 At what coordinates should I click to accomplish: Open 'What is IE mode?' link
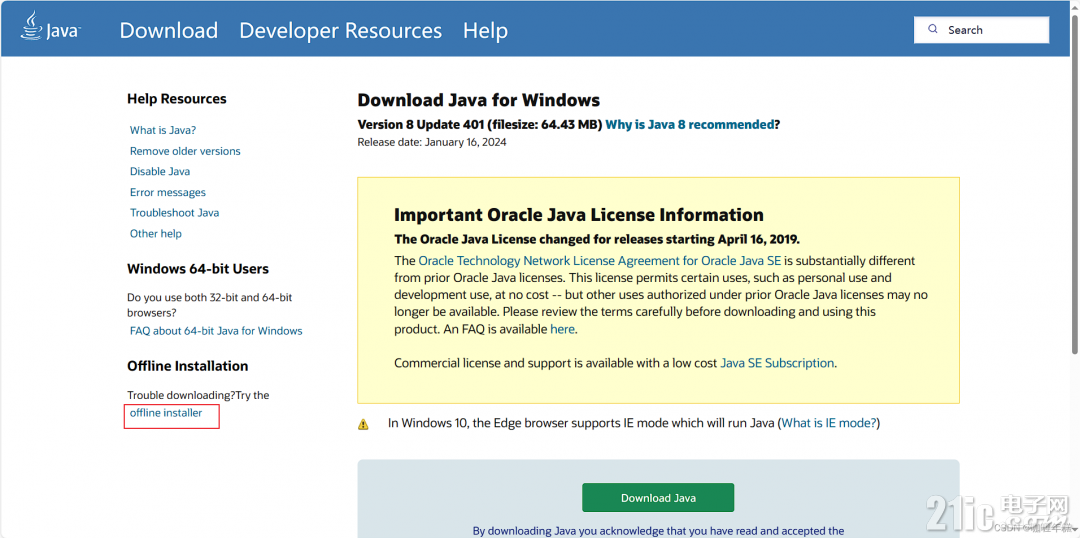point(829,423)
